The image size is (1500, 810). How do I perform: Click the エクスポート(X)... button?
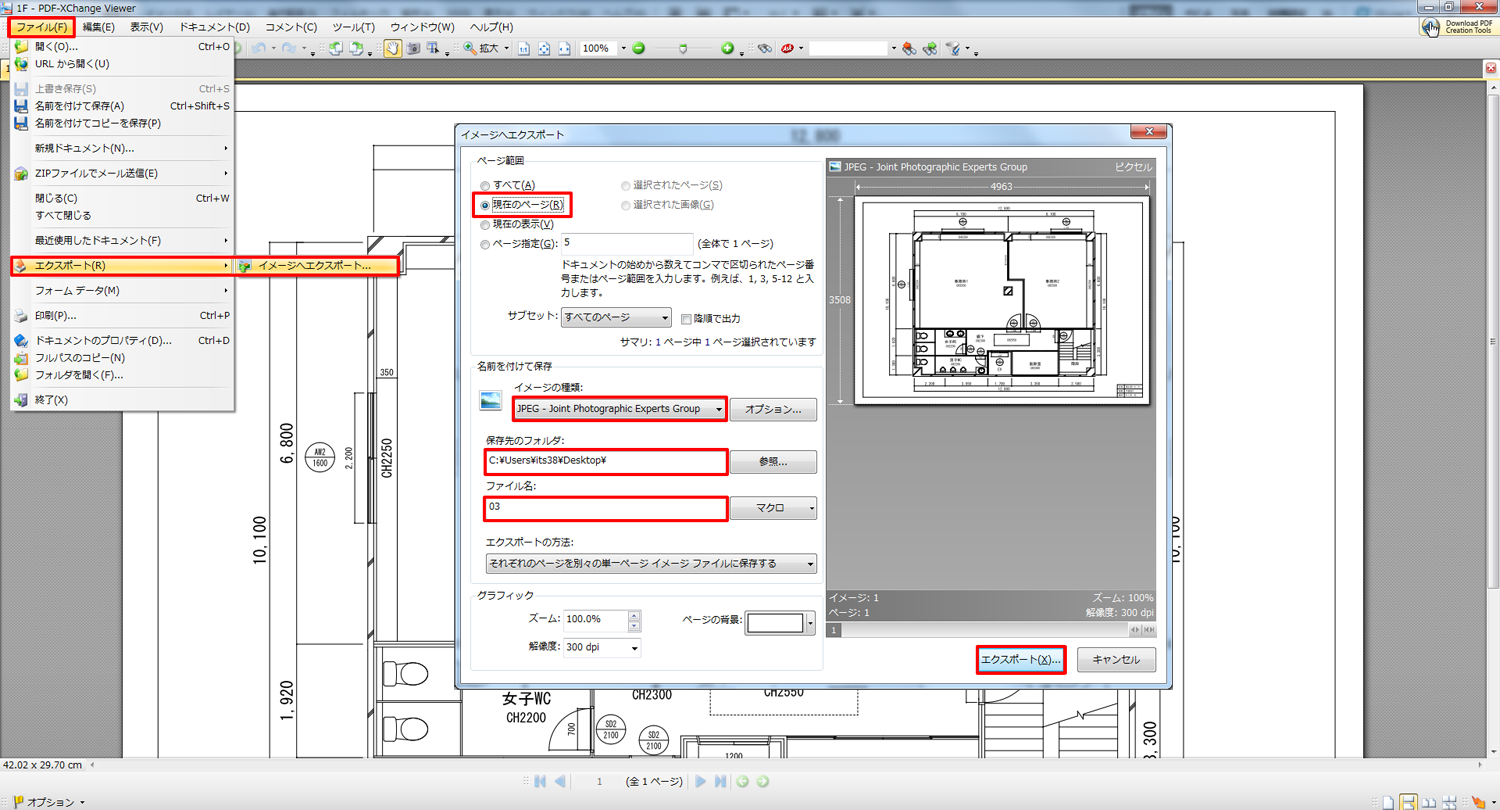pyautogui.click(x=1020, y=660)
